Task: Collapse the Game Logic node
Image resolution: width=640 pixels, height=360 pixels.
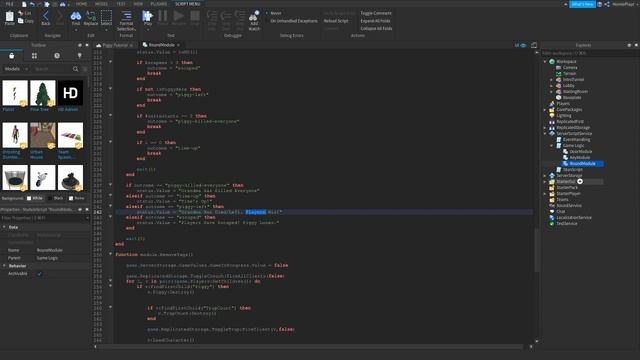Action: point(551,146)
